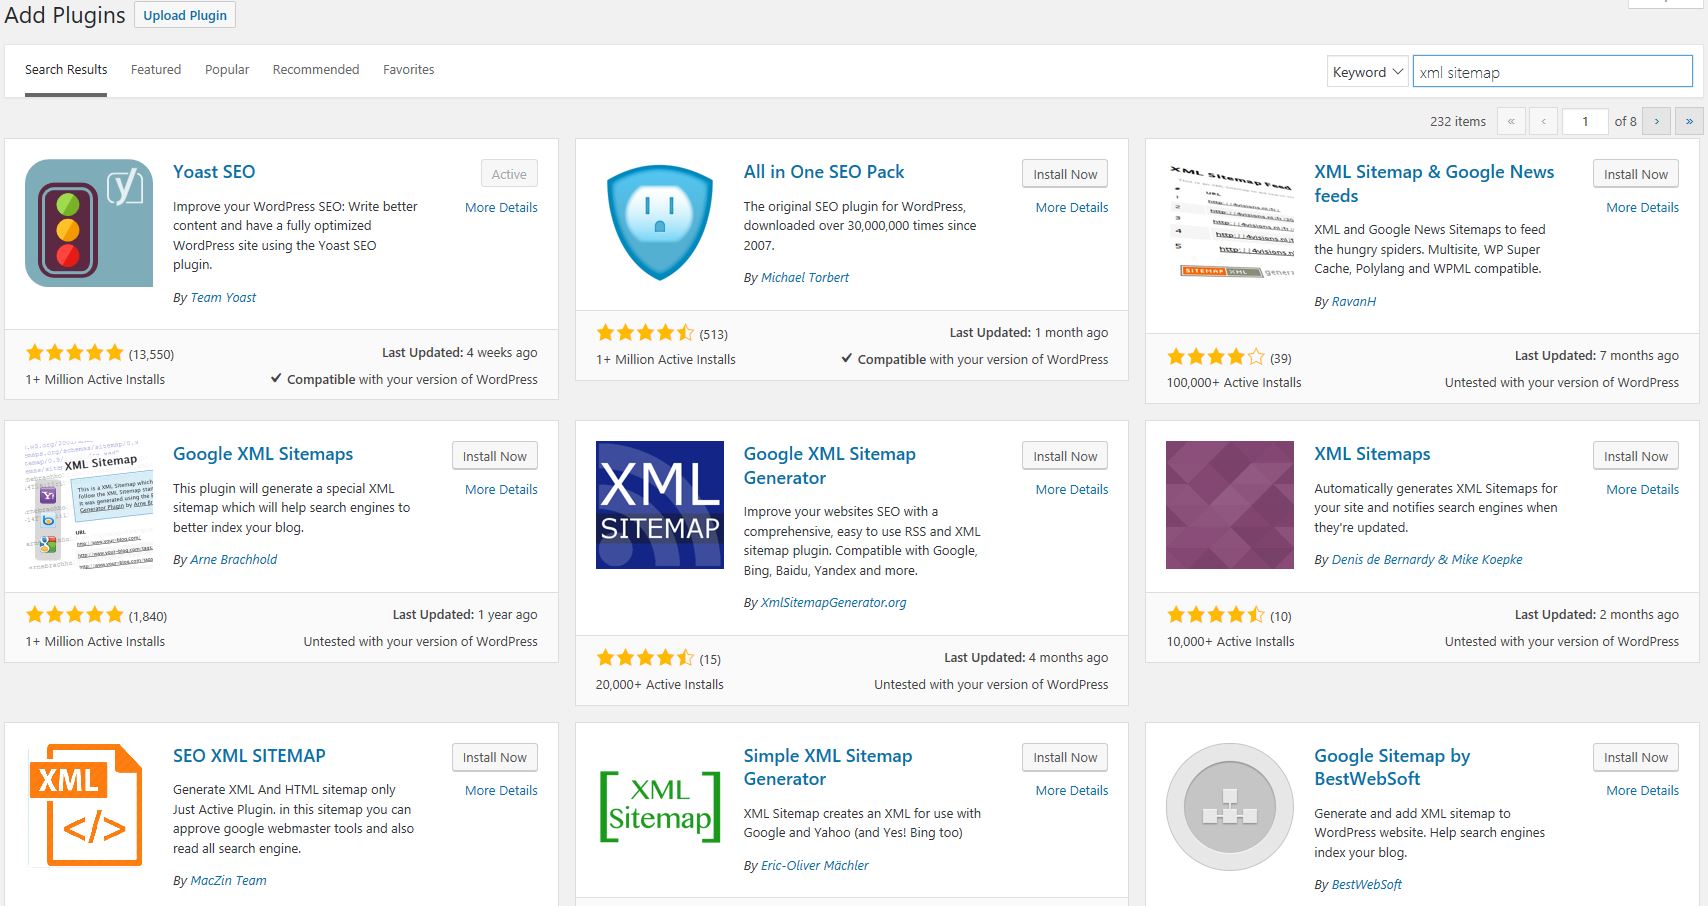1708x906 pixels.
Task: Install Google Sitemap by BestWebSoft
Action: 1636,757
